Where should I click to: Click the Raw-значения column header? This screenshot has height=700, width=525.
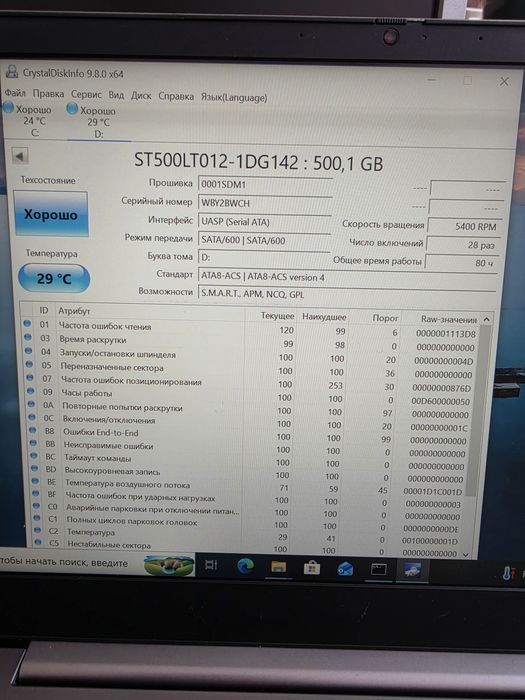[x=449, y=319]
